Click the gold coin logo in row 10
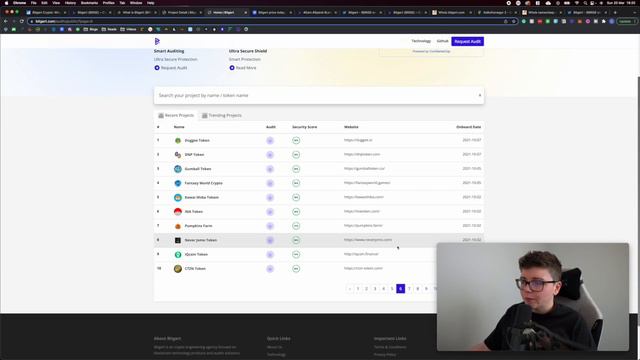Viewport: 640px width, 360px height. point(178,269)
